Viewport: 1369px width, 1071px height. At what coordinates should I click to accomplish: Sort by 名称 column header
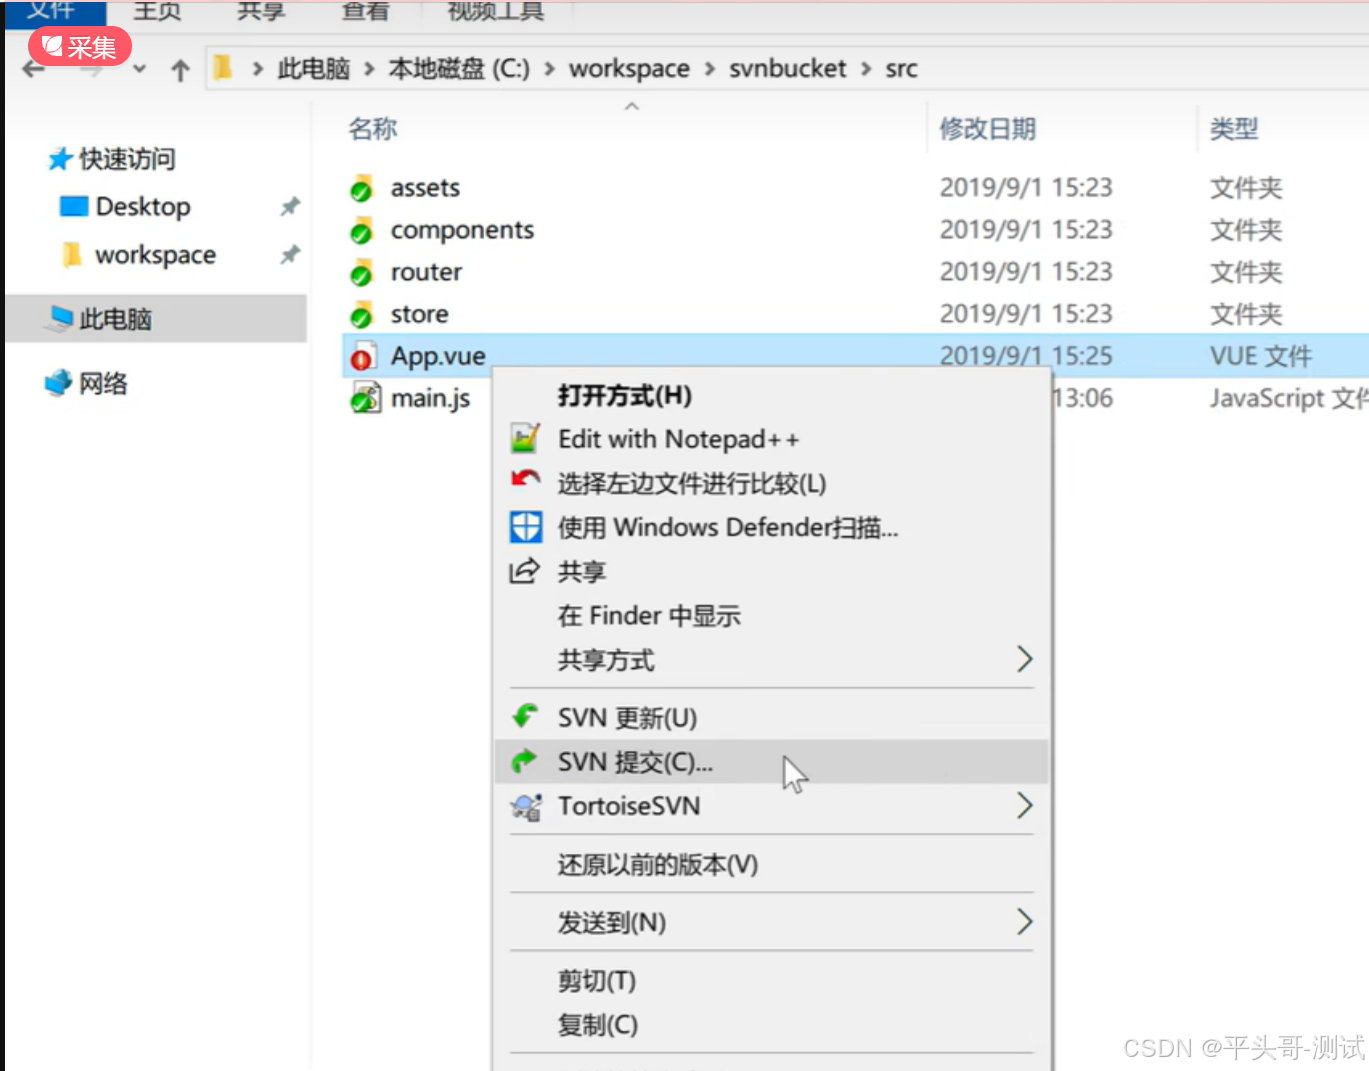click(373, 128)
